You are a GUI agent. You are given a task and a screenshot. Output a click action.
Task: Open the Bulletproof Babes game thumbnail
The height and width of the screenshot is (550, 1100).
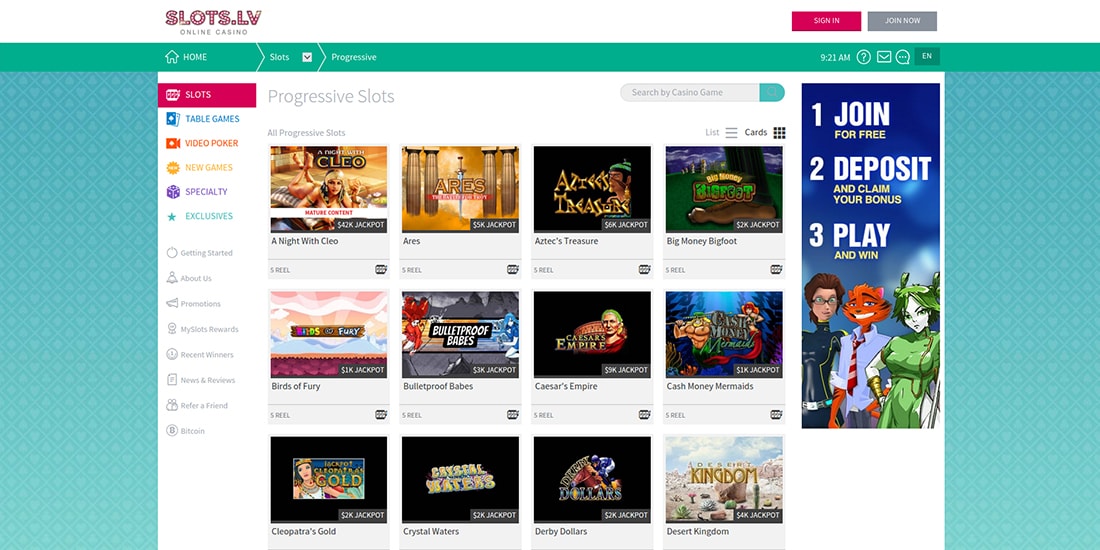pyautogui.click(x=460, y=335)
